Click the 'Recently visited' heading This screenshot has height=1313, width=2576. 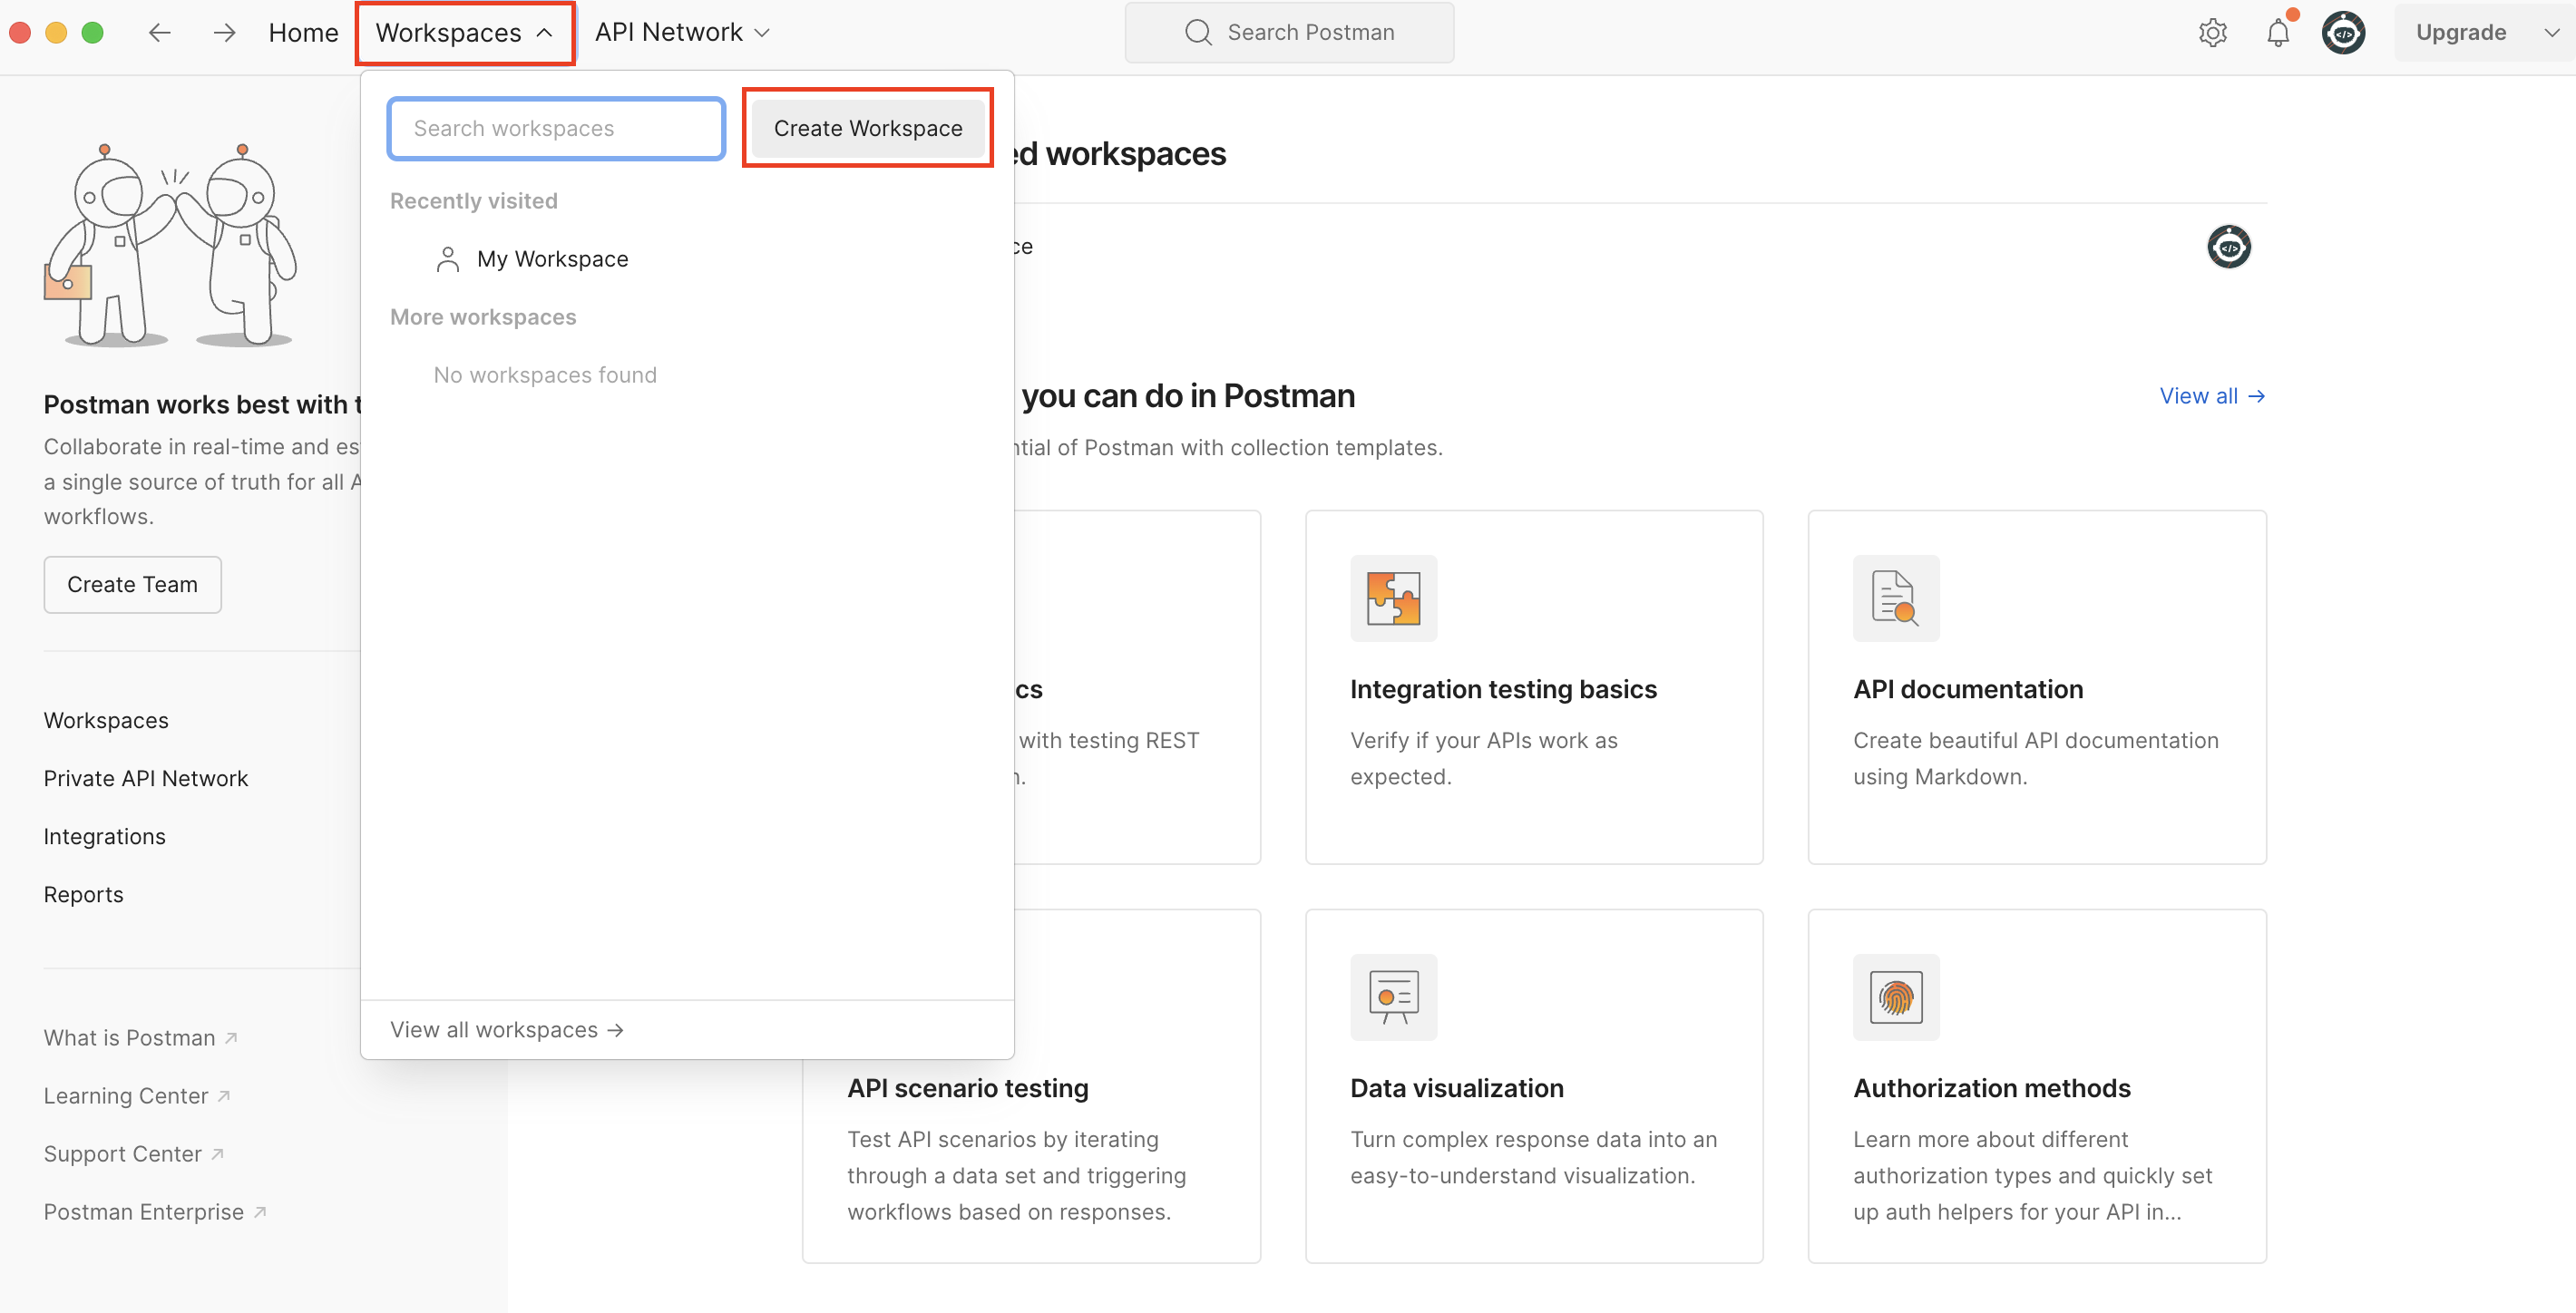point(474,201)
